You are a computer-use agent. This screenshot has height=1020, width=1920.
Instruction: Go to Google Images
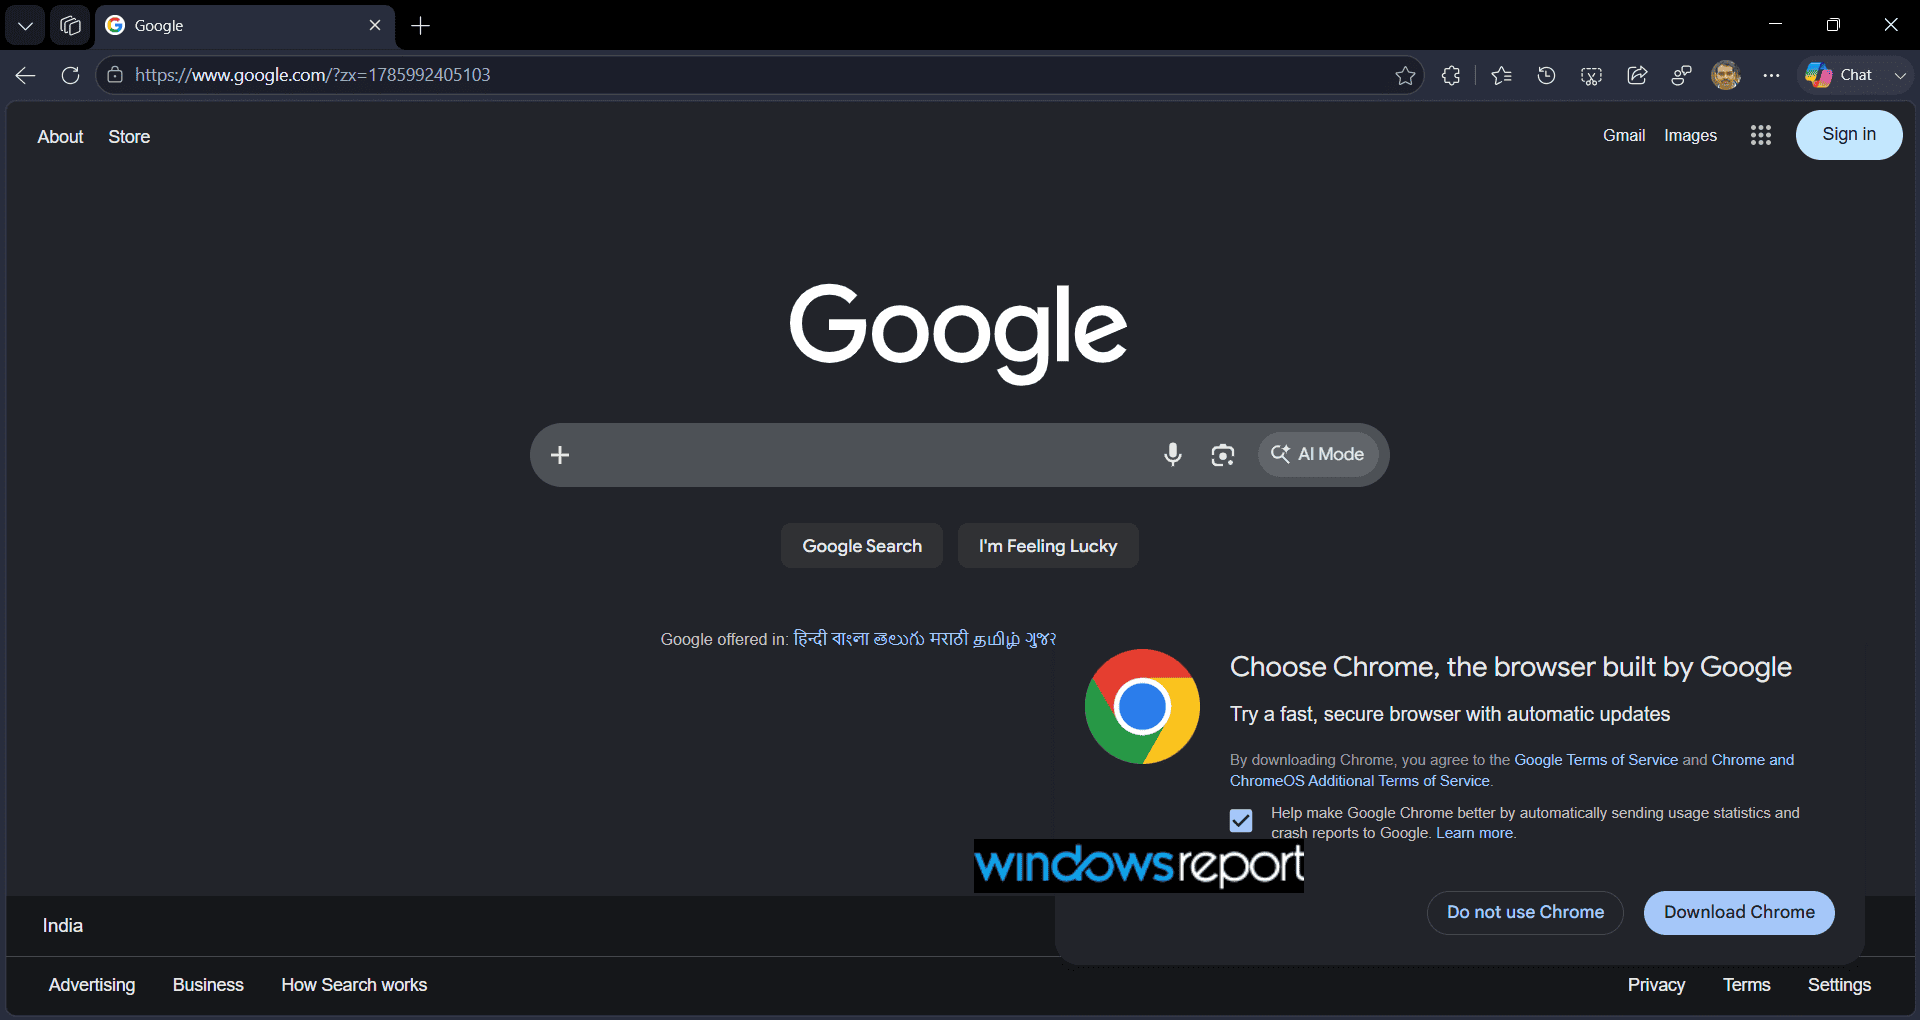[x=1690, y=135]
